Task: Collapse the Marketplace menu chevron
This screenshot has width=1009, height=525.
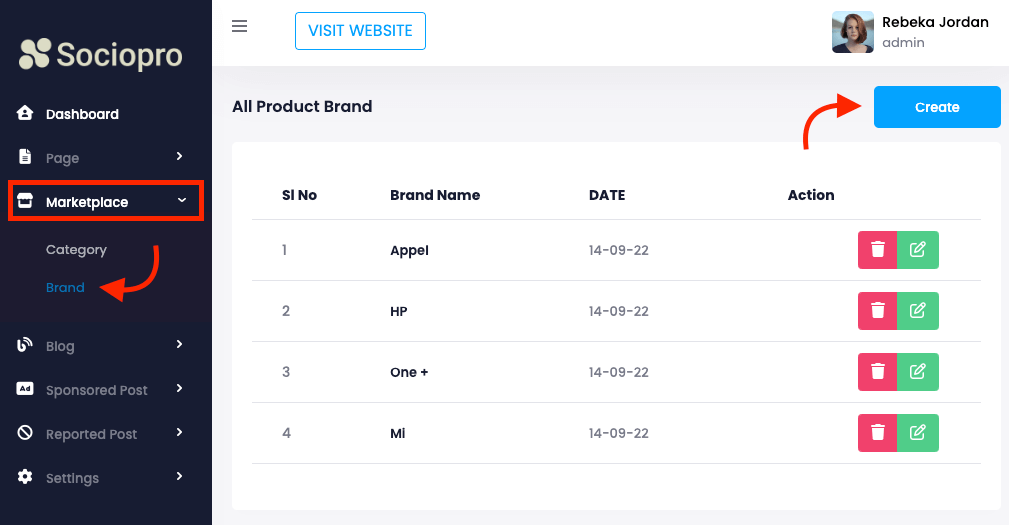Action: click(181, 201)
